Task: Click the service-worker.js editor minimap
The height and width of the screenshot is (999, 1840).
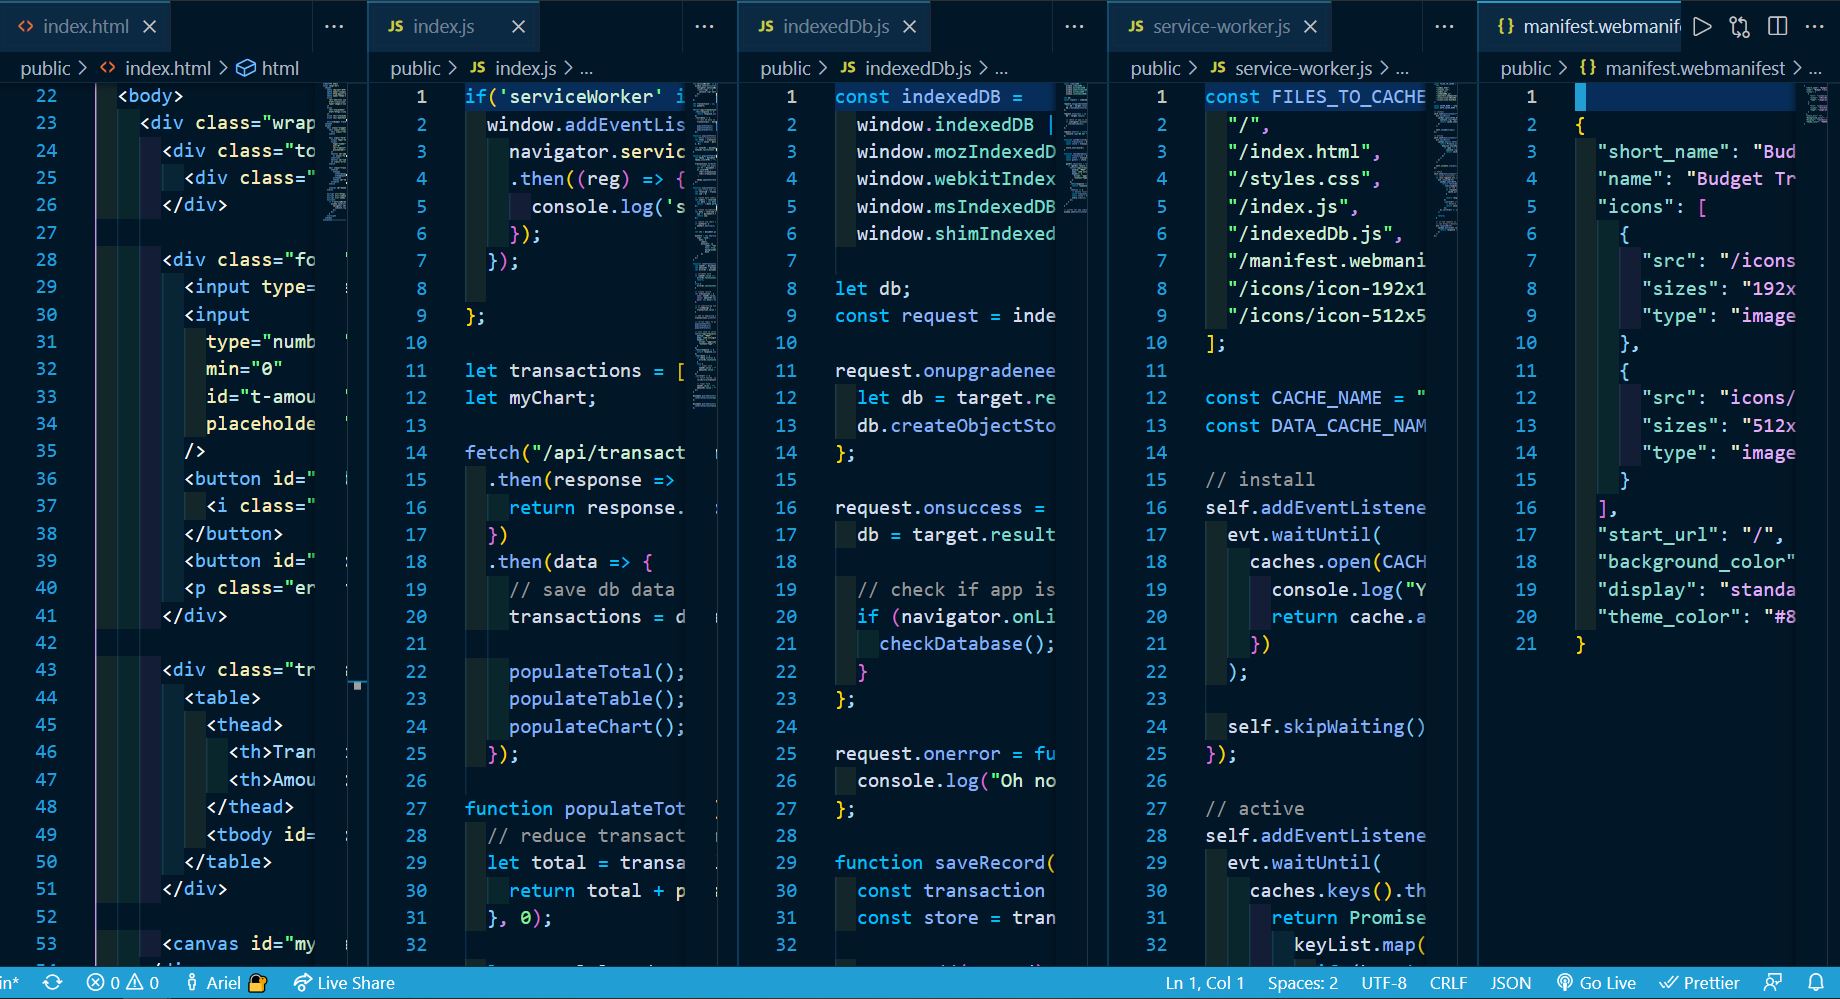Action: click(1445, 160)
